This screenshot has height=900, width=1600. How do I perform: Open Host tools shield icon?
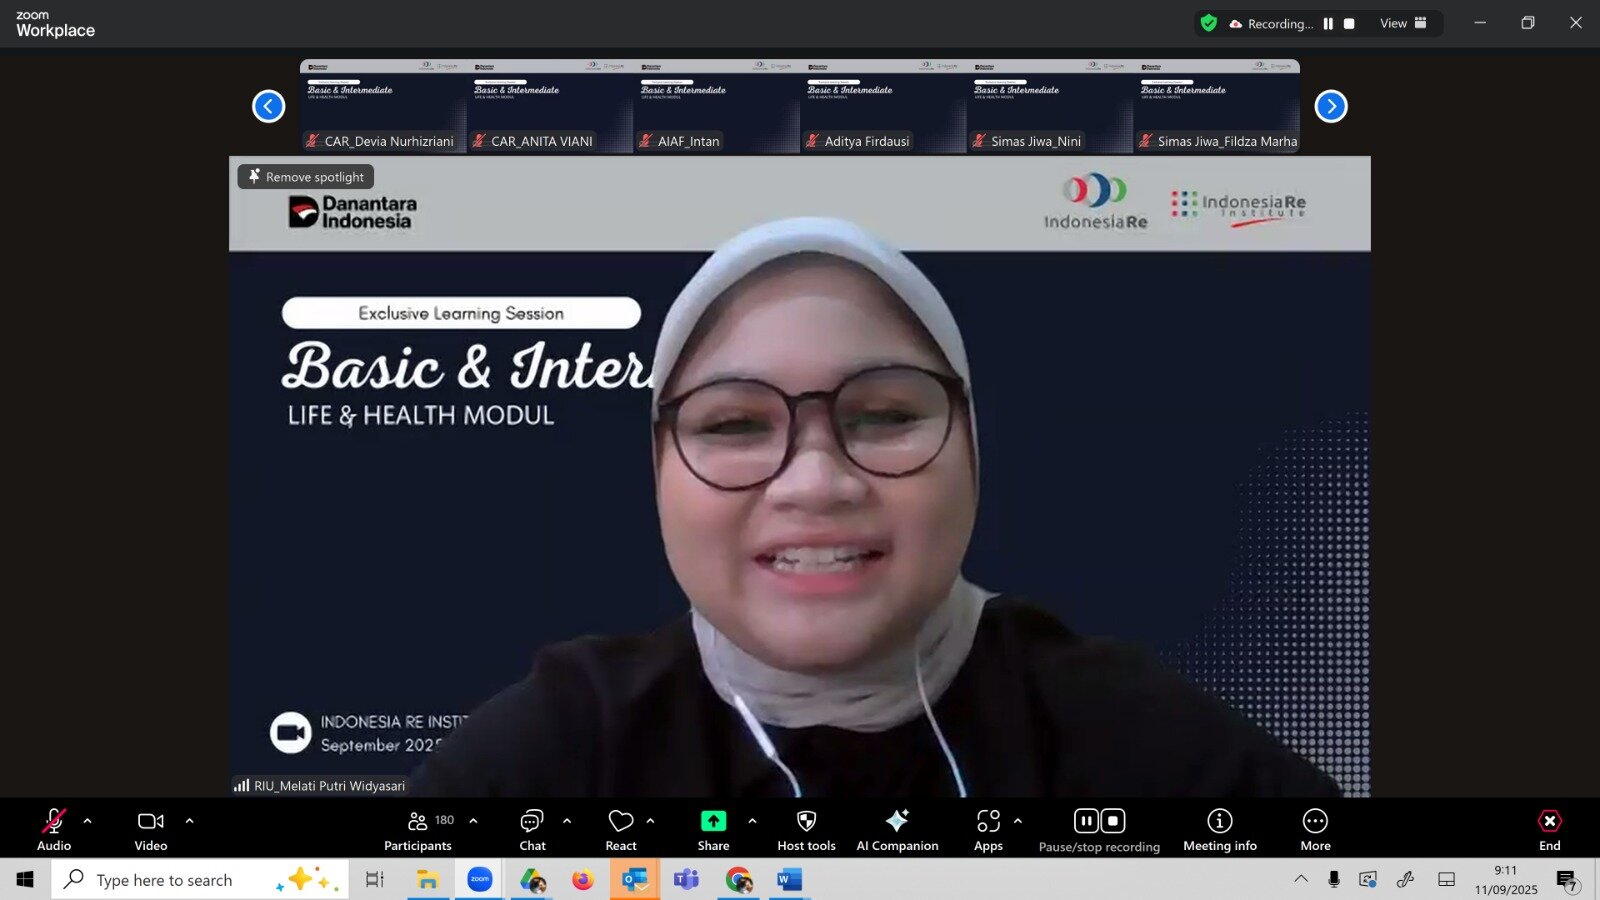(806, 821)
